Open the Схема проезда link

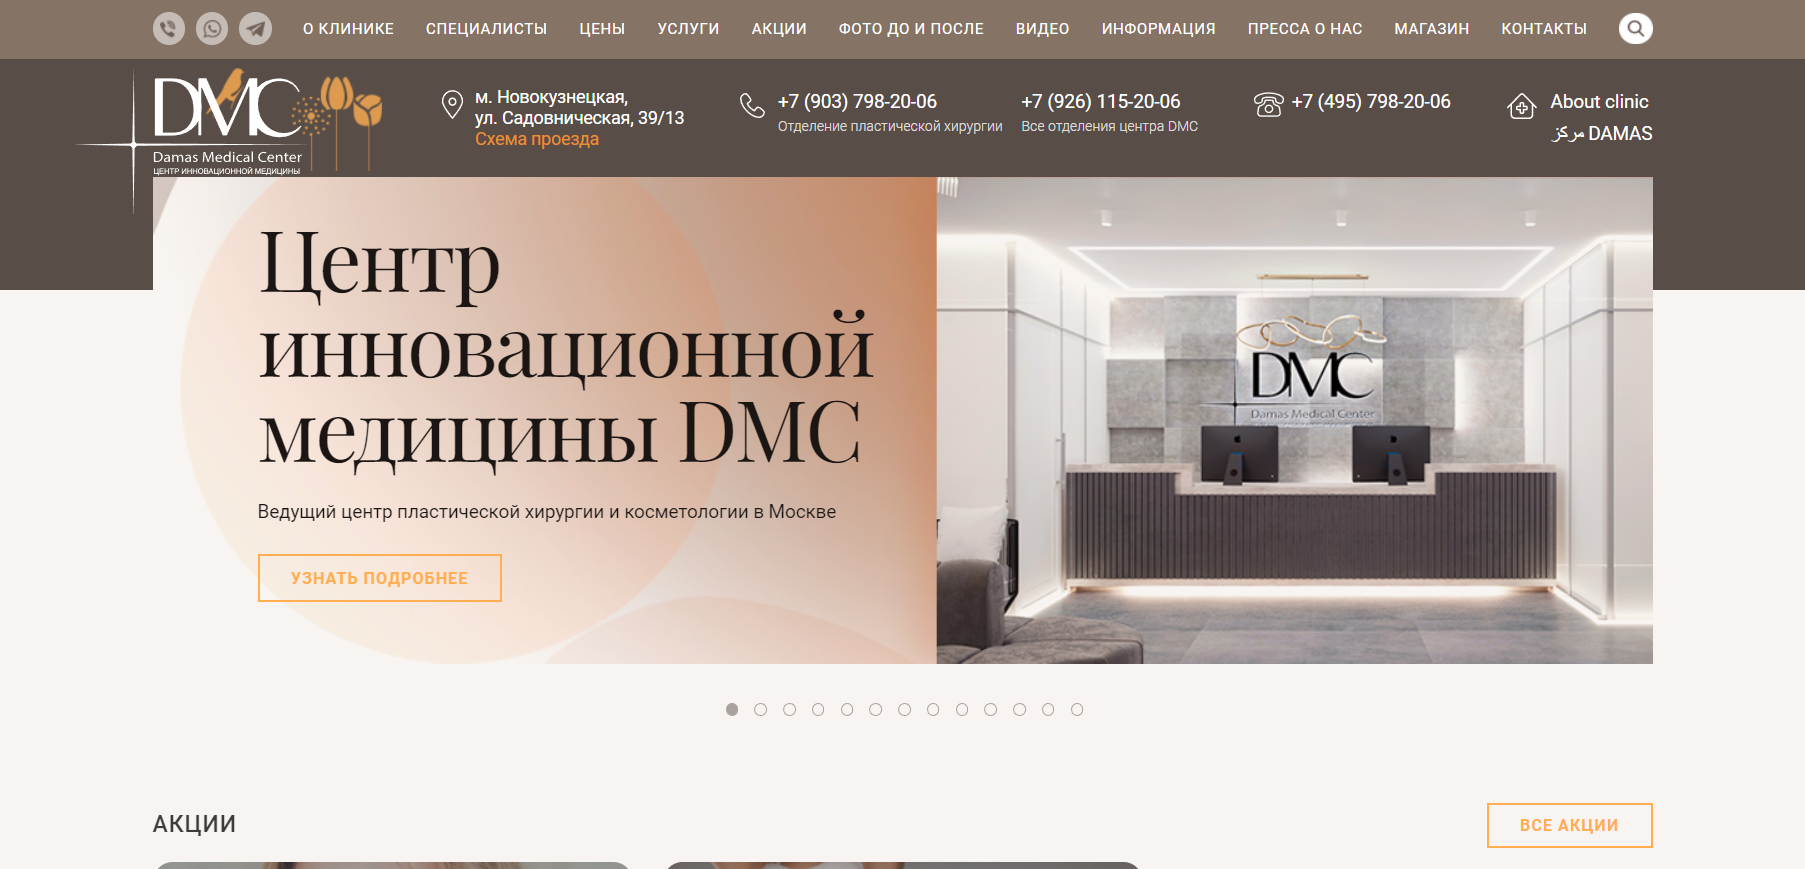[537, 139]
